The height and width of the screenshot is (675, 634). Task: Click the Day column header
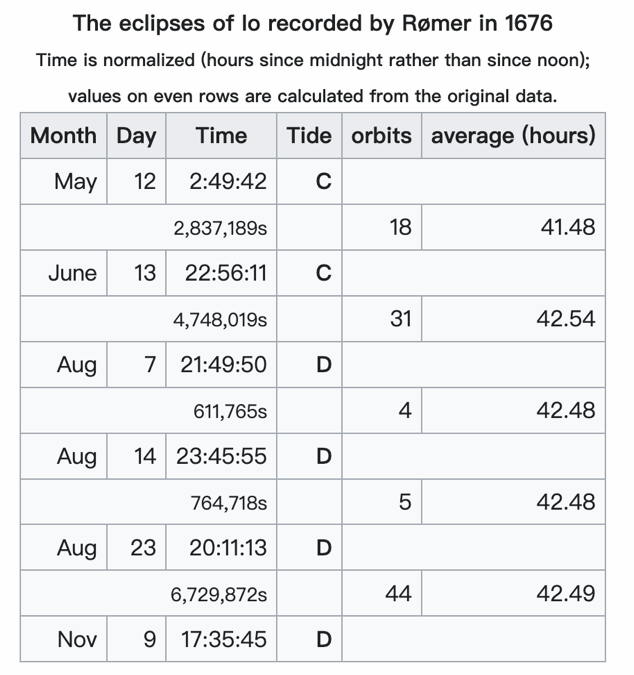(136, 136)
